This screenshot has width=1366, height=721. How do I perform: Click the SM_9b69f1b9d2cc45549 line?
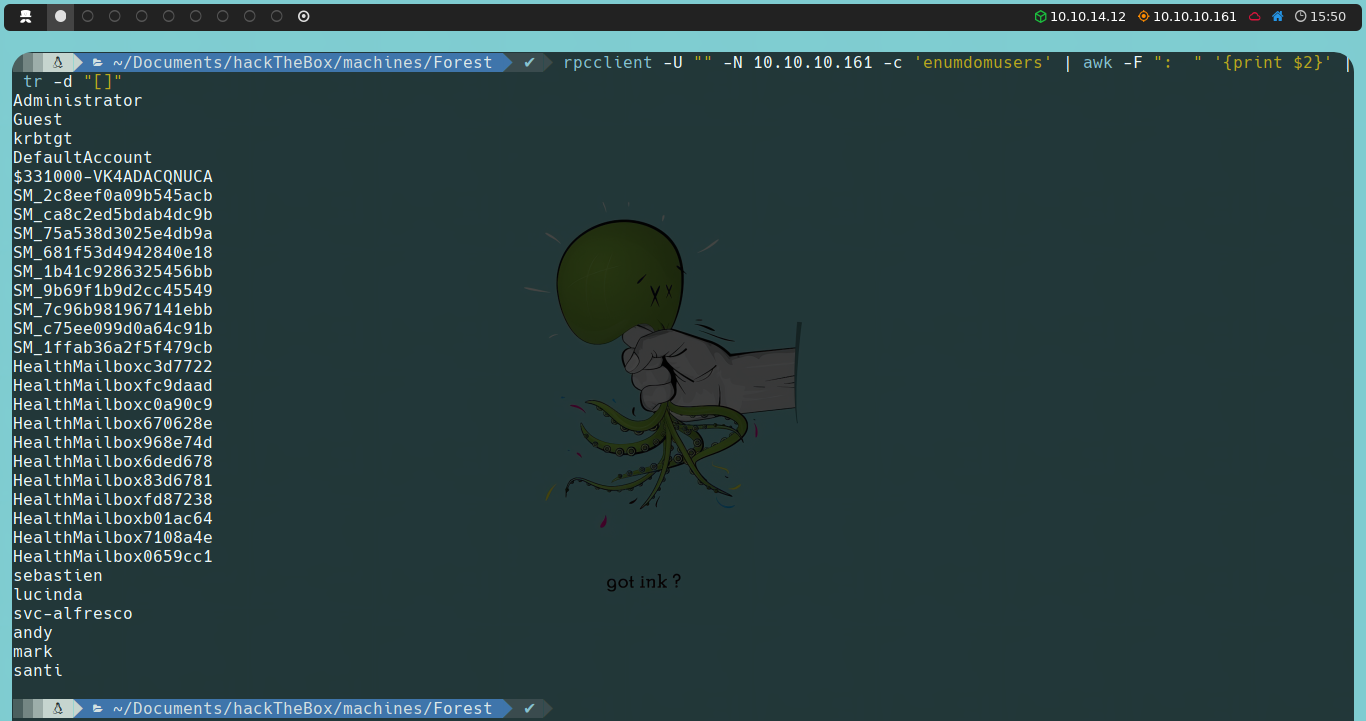tap(113, 290)
